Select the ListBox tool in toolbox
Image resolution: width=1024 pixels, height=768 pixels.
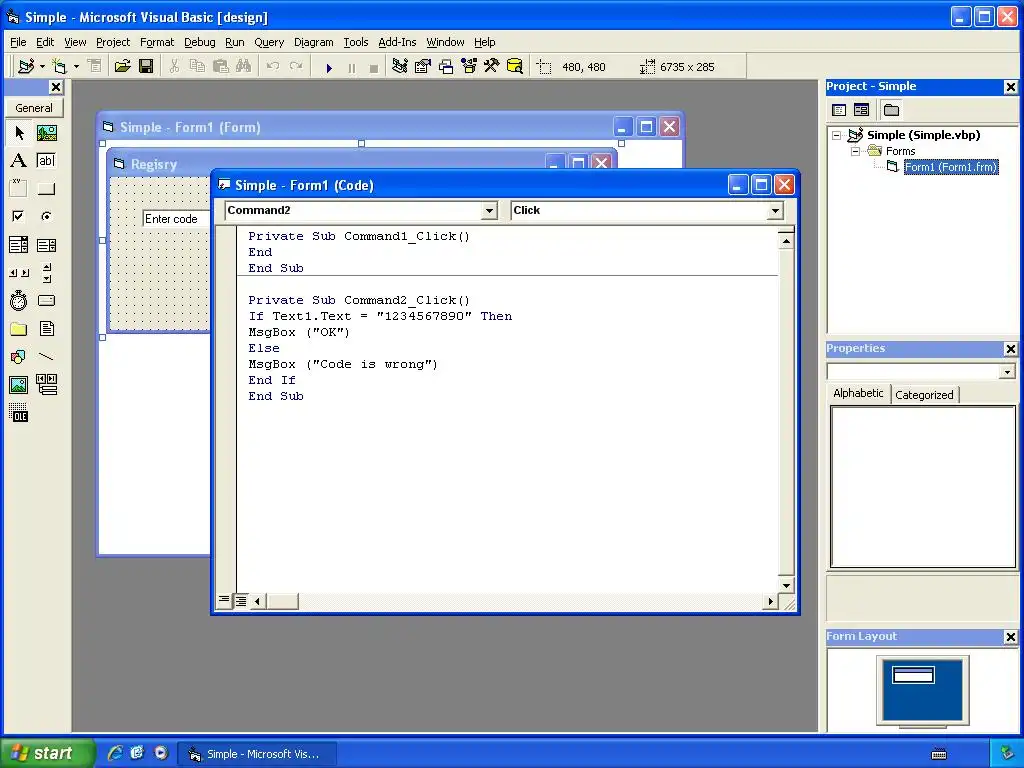coord(46,245)
